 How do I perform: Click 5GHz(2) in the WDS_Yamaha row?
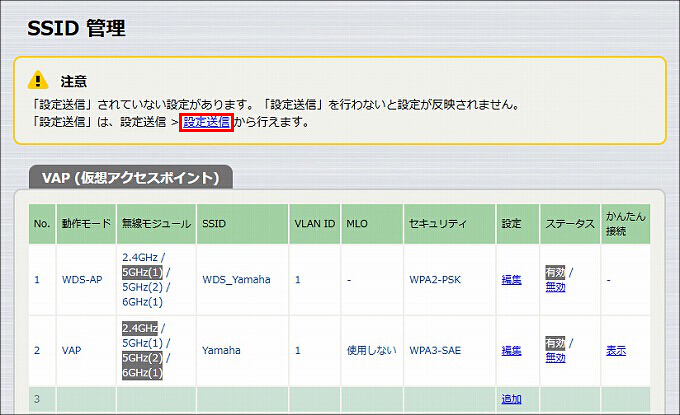tap(142, 287)
